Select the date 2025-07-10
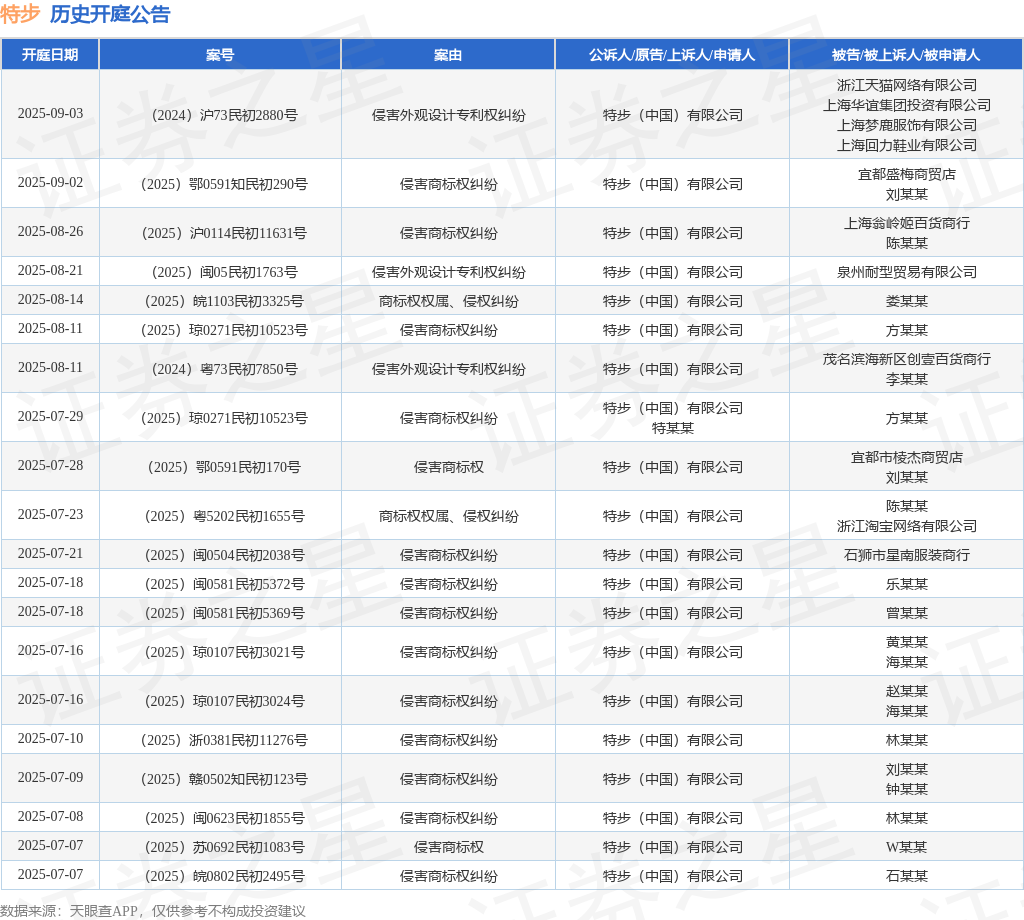This screenshot has height=920, width=1024. tap(50, 738)
